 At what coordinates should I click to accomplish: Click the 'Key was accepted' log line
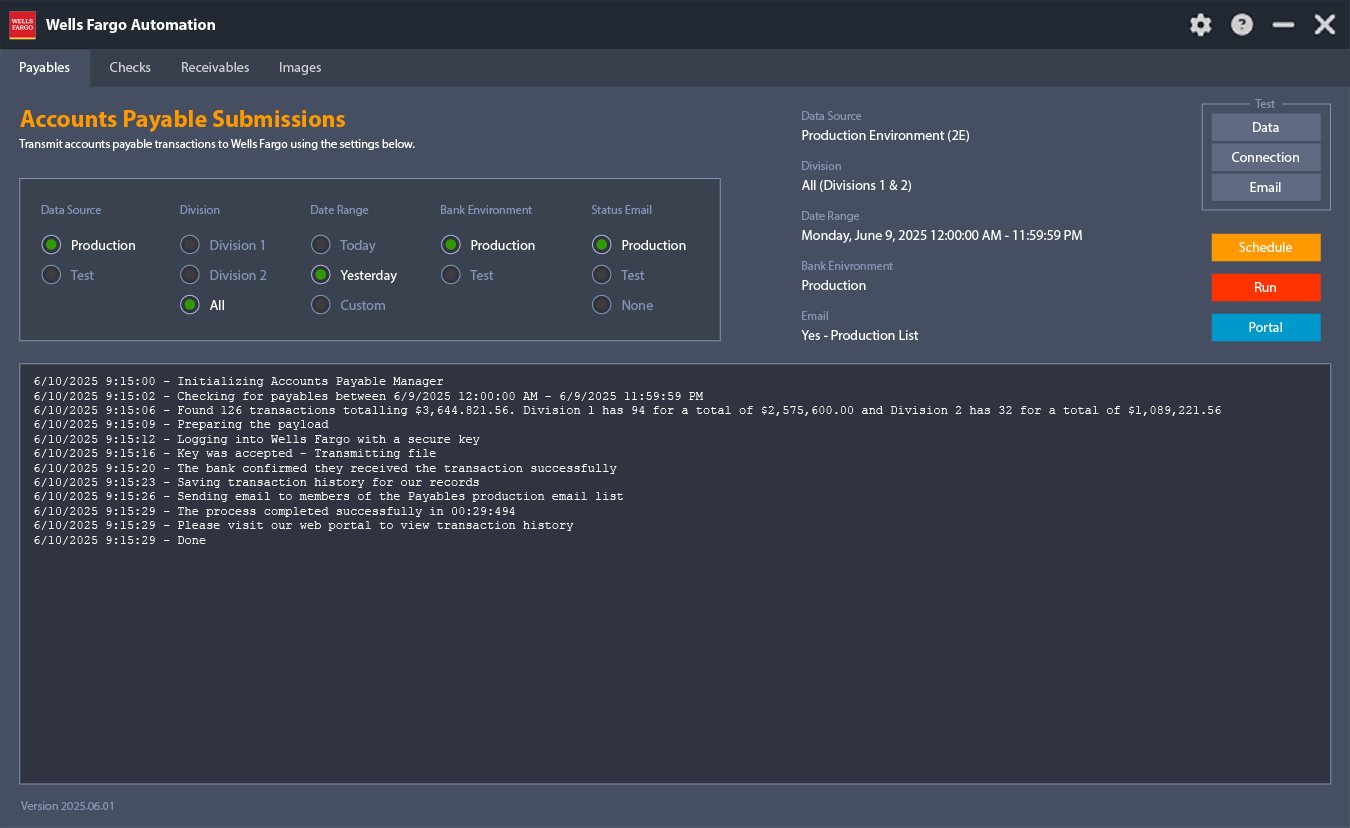(x=235, y=454)
